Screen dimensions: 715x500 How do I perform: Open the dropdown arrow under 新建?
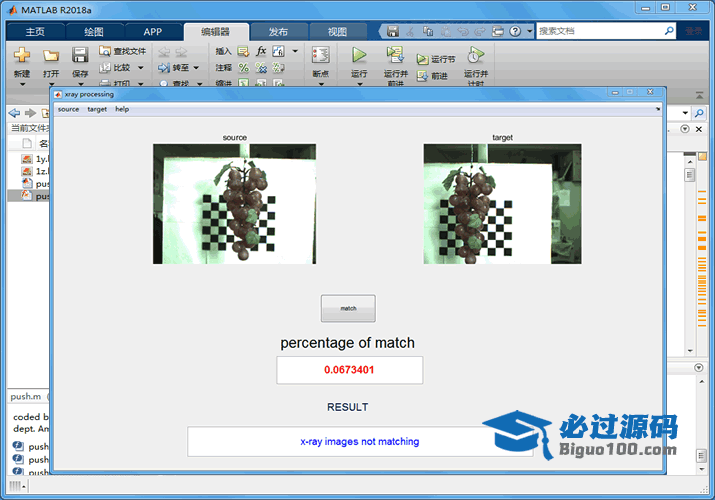tap(22, 84)
